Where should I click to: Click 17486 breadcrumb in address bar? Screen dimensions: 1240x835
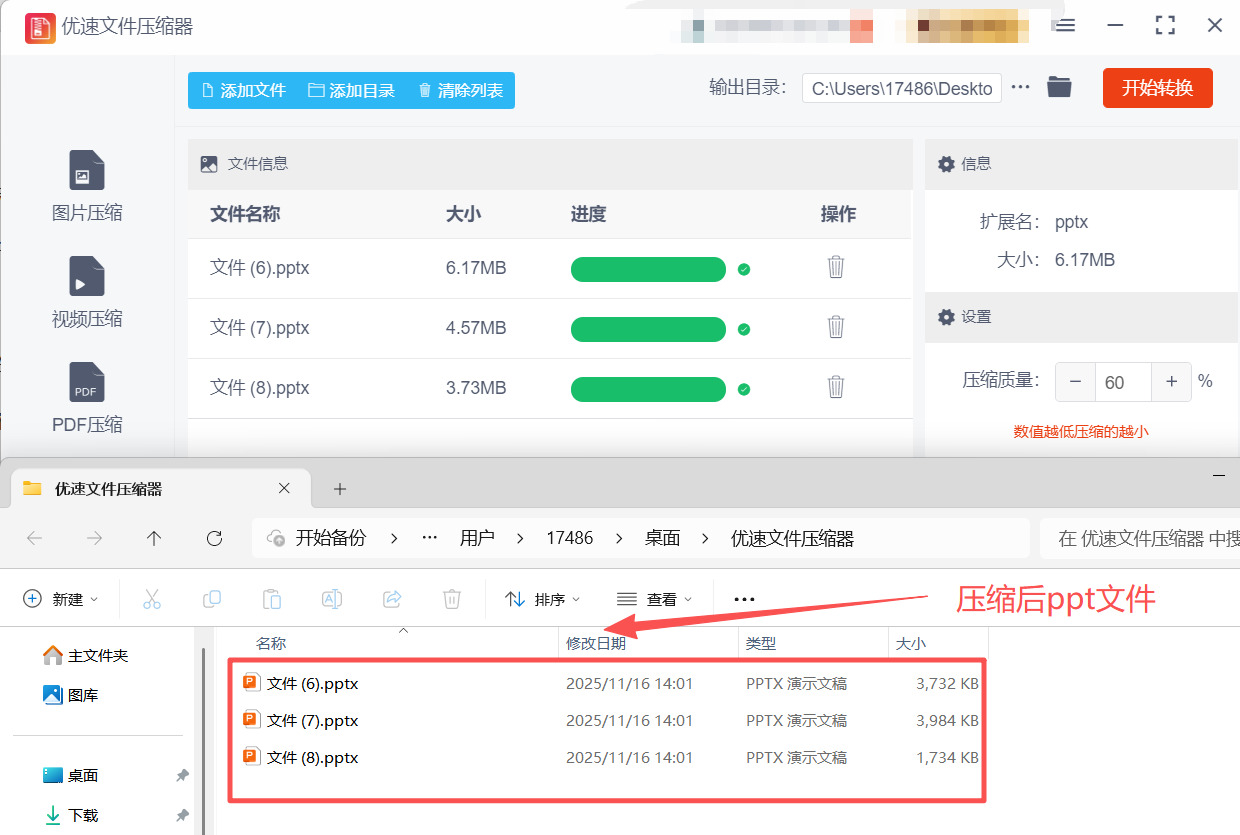[570, 538]
